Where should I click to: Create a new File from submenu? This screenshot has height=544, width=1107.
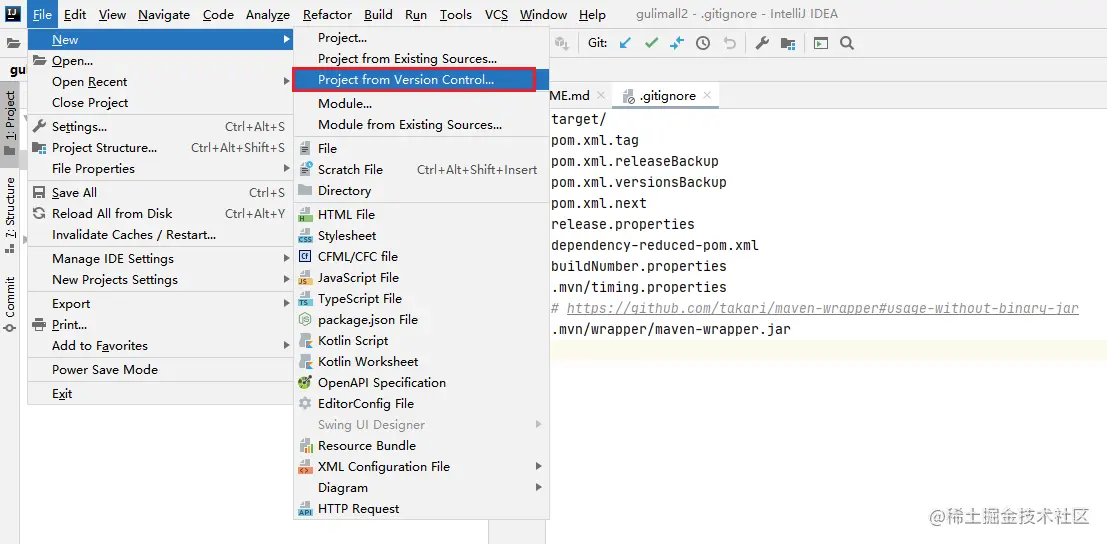click(x=421, y=149)
